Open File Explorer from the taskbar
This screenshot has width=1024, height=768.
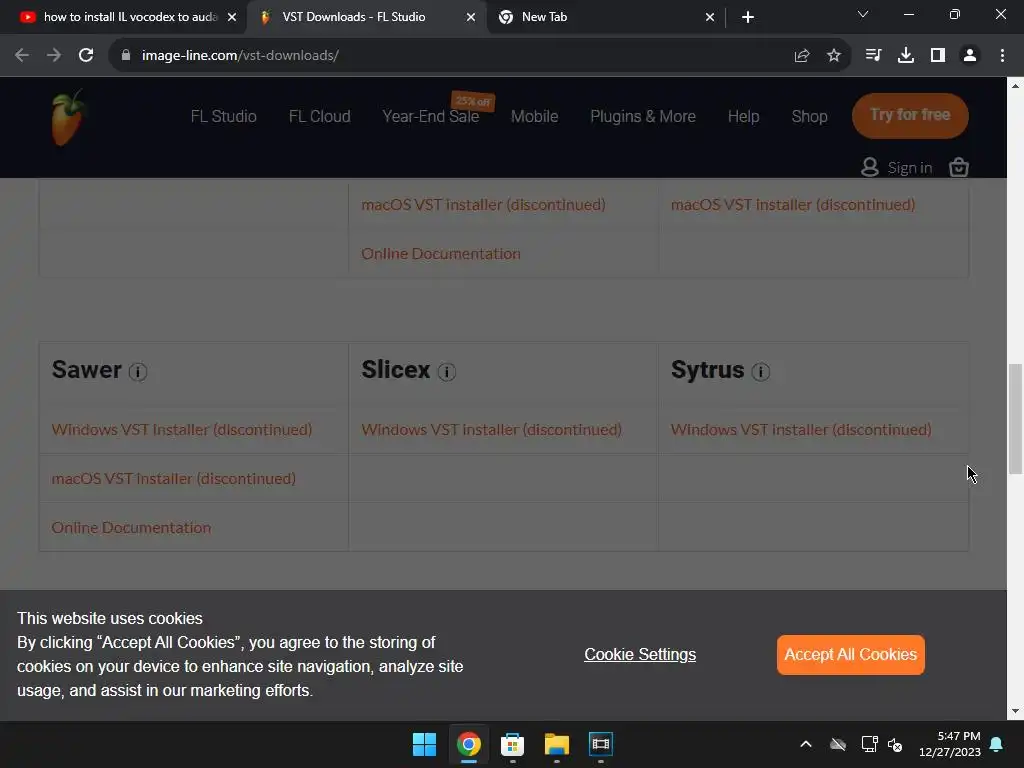click(x=556, y=744)
